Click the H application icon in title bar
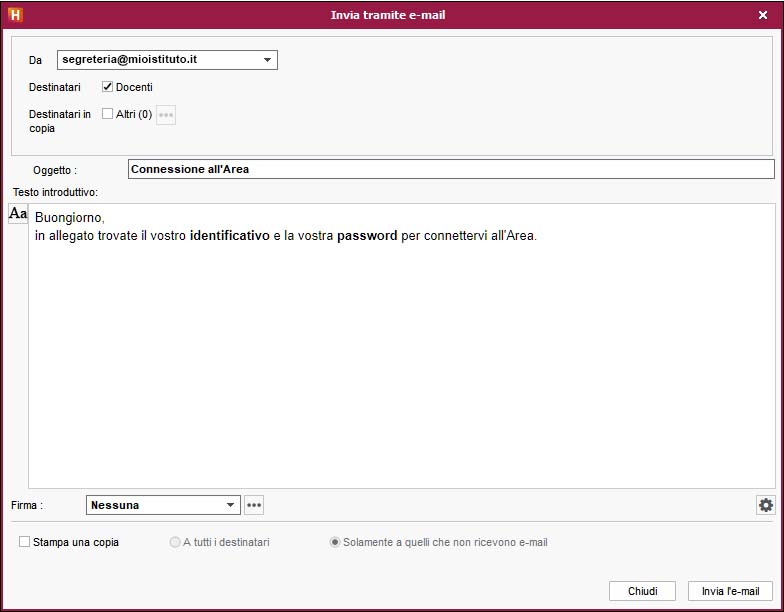Screen dimensions: 784x612 tap(15, 15)
